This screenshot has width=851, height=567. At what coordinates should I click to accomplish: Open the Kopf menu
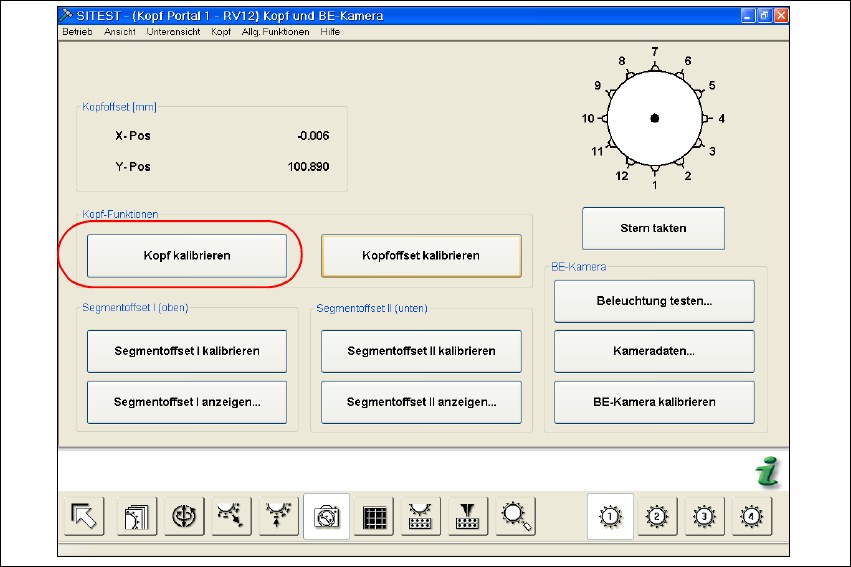tap(221, 32)
